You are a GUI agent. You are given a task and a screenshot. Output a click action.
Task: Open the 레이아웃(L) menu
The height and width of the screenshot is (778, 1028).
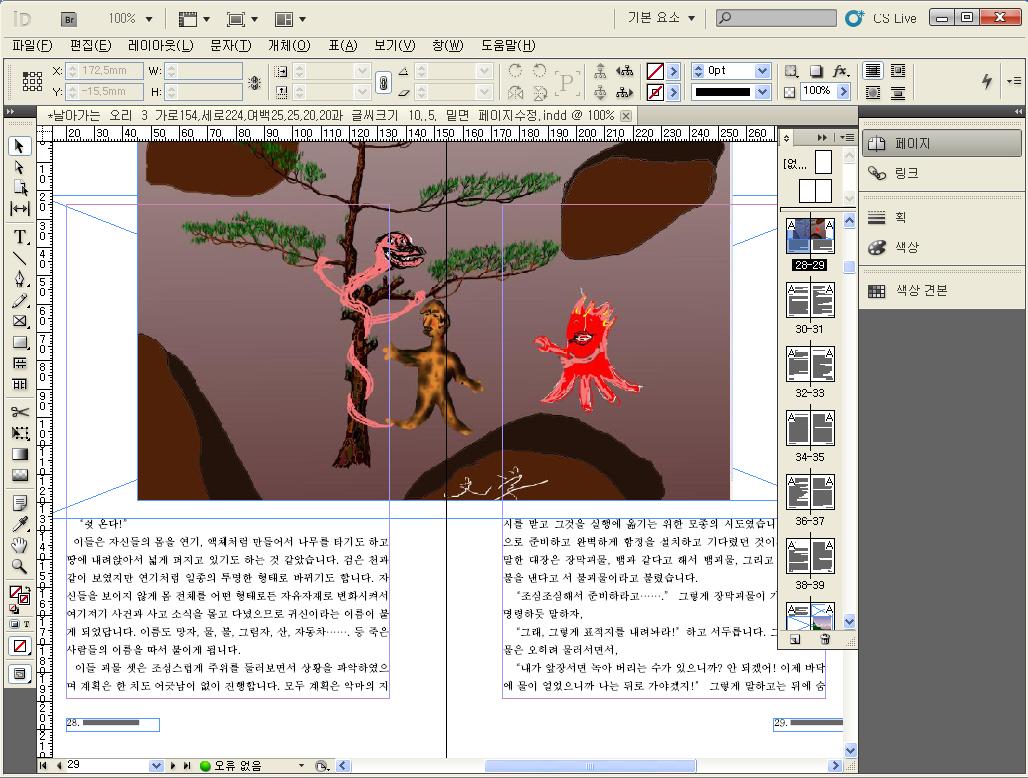pyautogui.click(x=160, y=46)
